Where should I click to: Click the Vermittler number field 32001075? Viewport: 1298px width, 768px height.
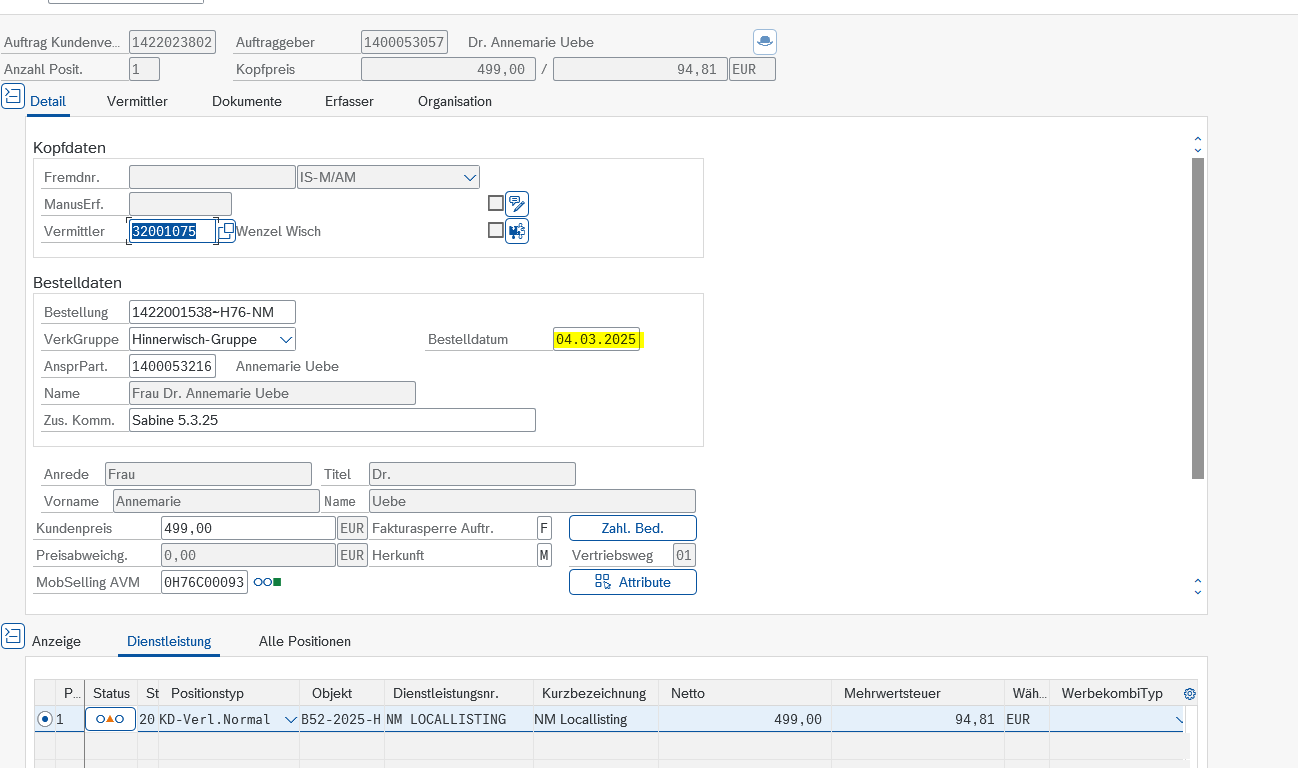click(x=173, y=231)
